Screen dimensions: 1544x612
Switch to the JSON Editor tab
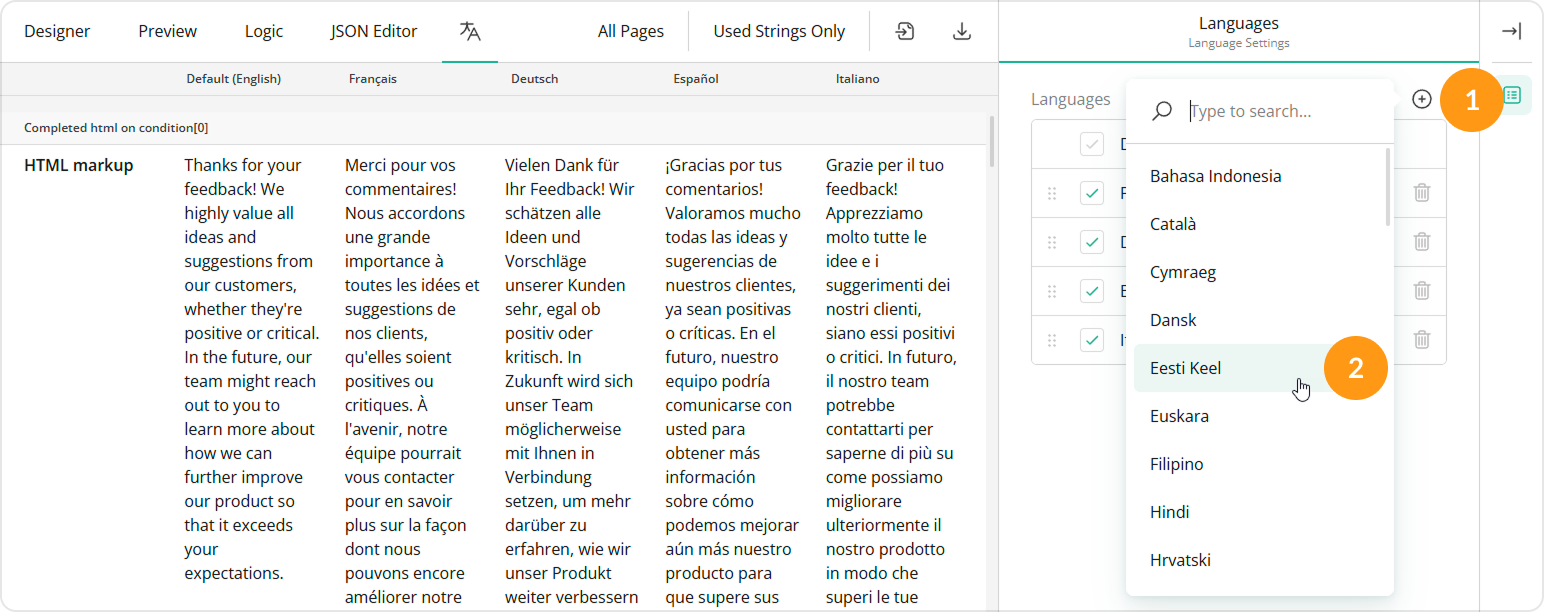pyautogui.click(x=373, y=31)
